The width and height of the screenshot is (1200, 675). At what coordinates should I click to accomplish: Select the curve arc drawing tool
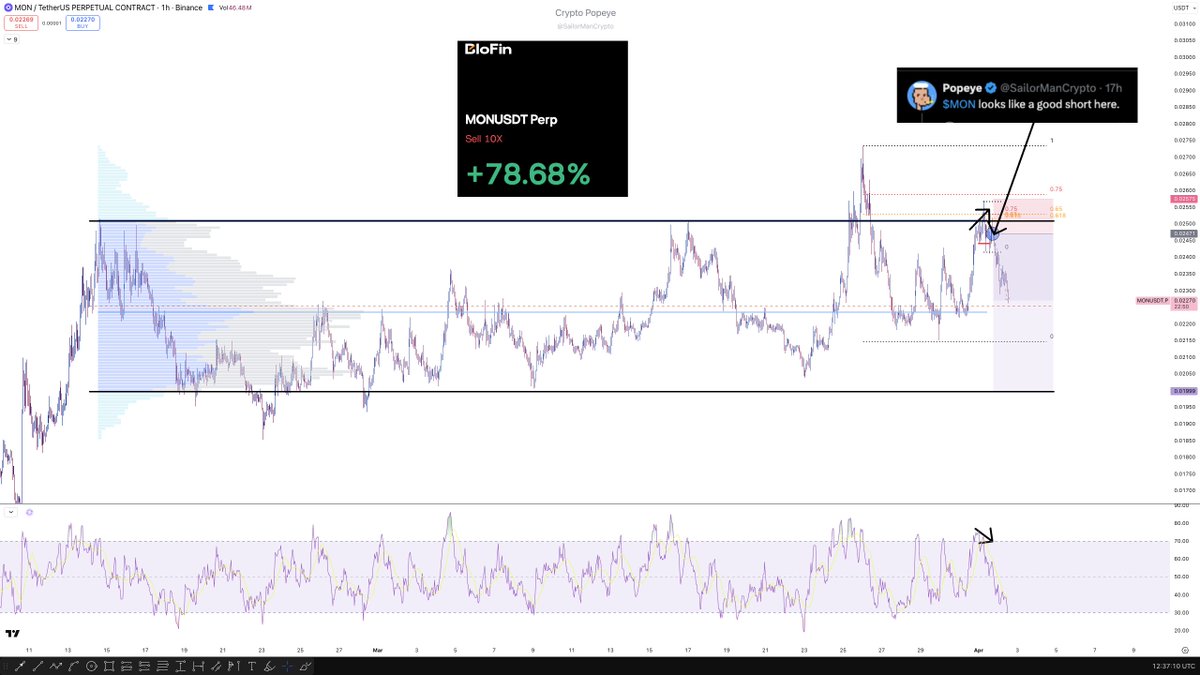pos(72,666)
